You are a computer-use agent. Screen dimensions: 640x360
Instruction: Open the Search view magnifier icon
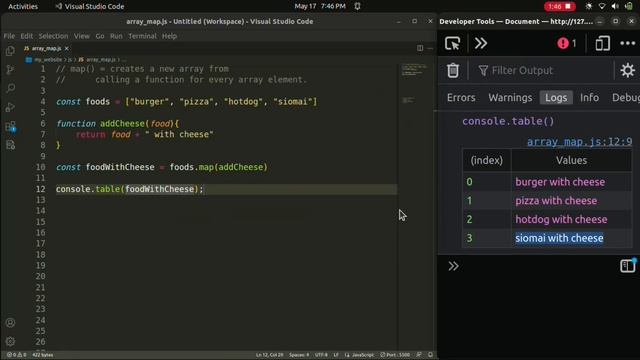coord(10,89)
